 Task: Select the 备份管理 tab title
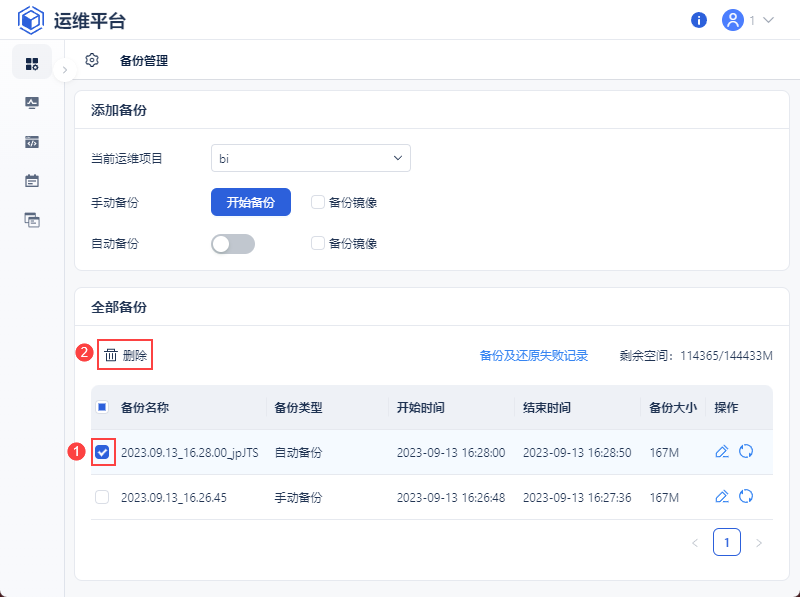click(144, 61)
